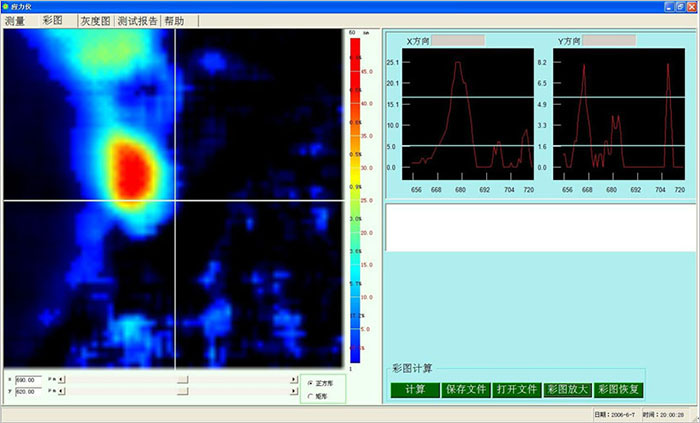The height and width of the screenshot is (423, 700).
Task: Switch to 灰度图 grayscale view
Action: click(96, 21)
